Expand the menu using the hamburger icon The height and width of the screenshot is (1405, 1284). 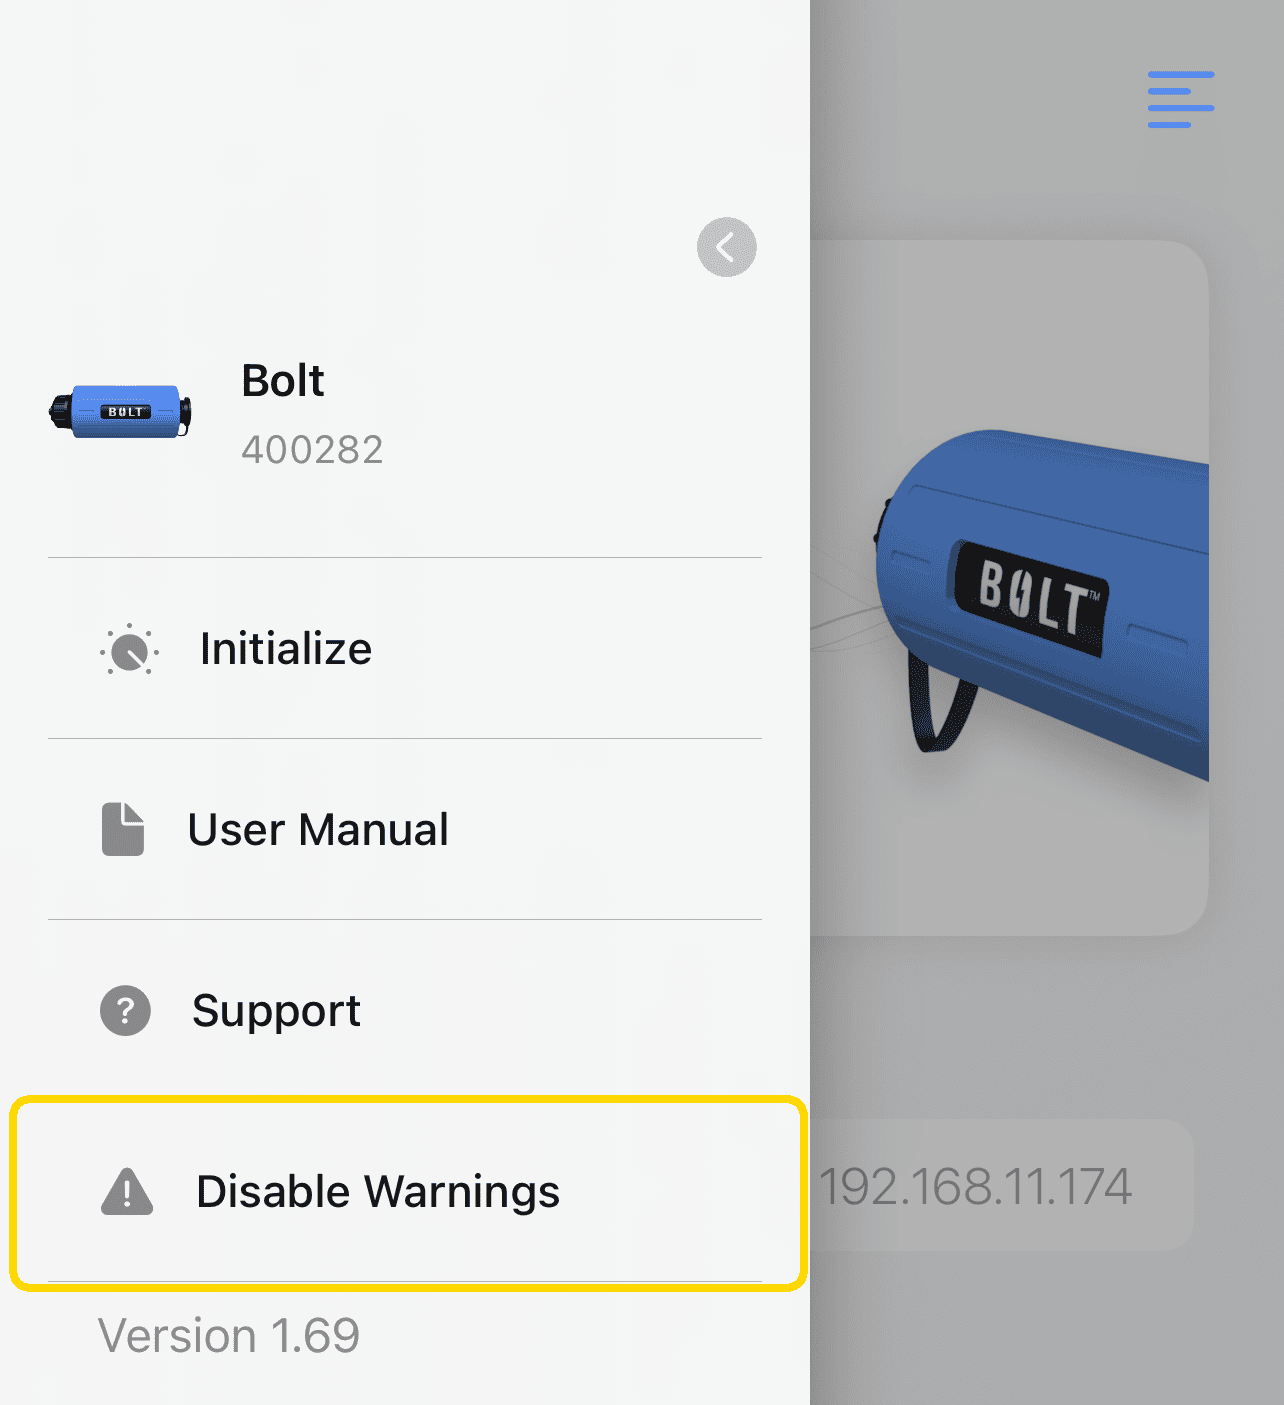(1180, 98)
